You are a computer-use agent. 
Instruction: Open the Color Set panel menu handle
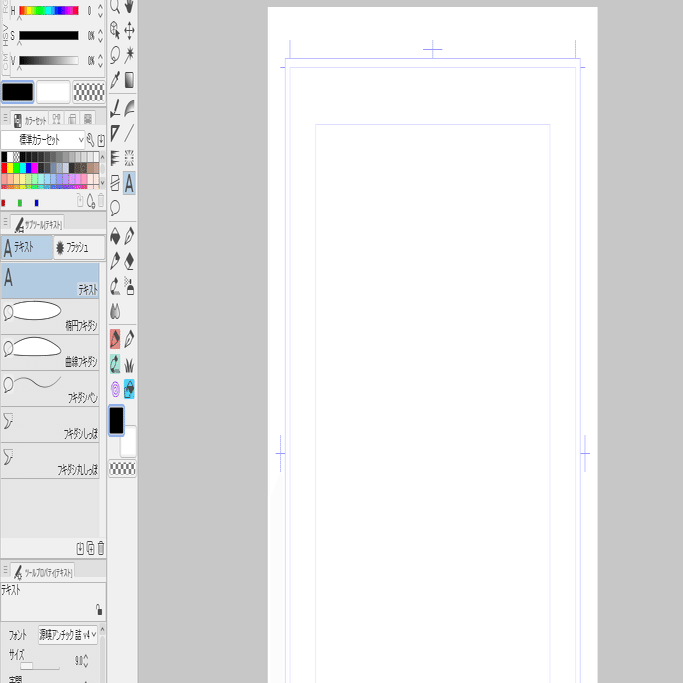coord(6,118)
